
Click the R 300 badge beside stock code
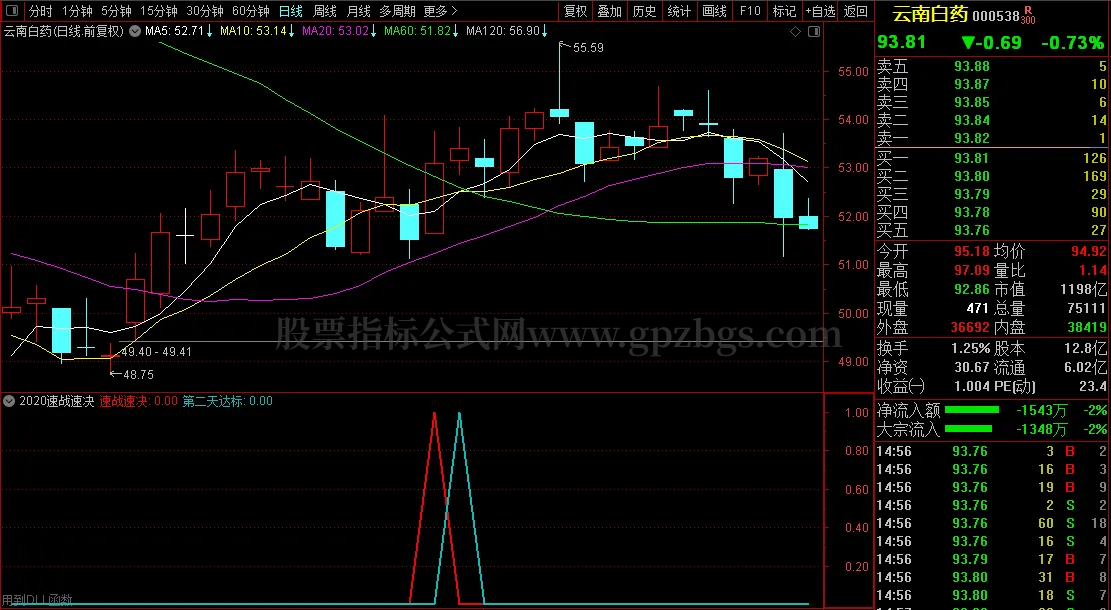coord(1028,16)
